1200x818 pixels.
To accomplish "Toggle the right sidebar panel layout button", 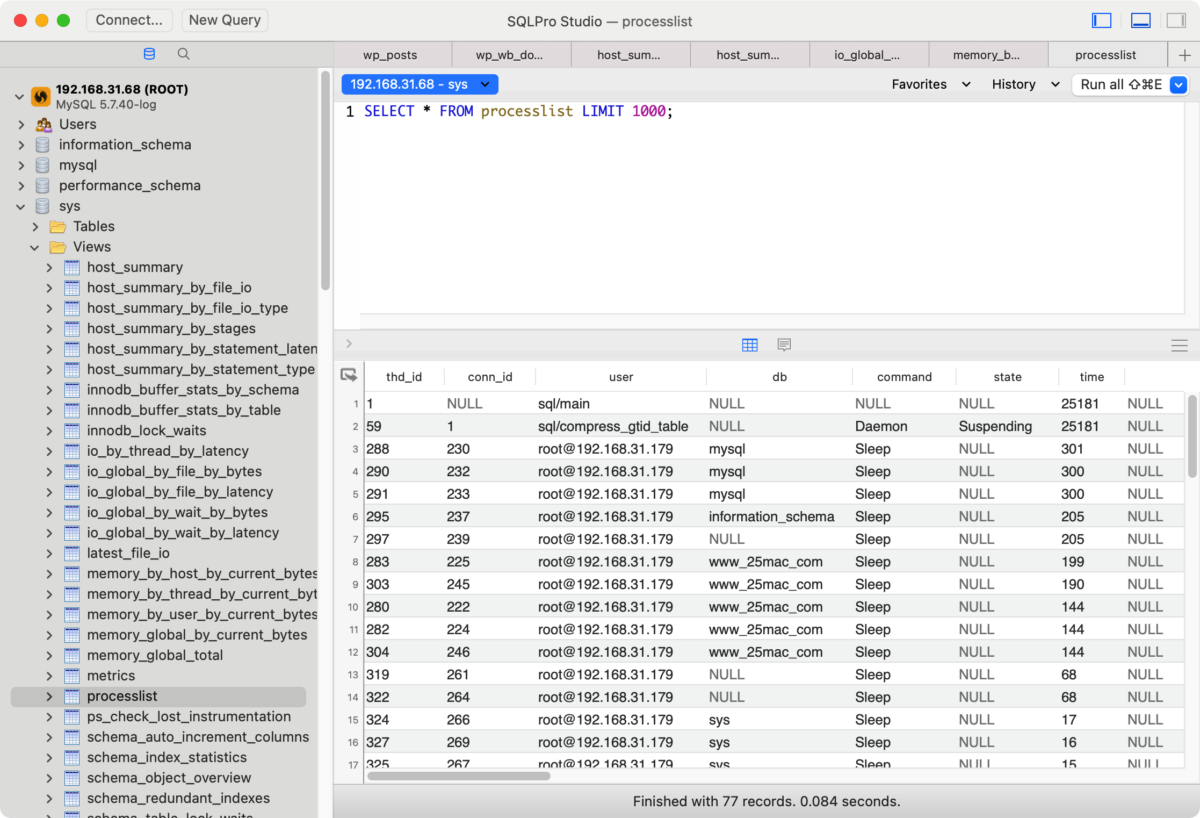I will point(1176,20).
